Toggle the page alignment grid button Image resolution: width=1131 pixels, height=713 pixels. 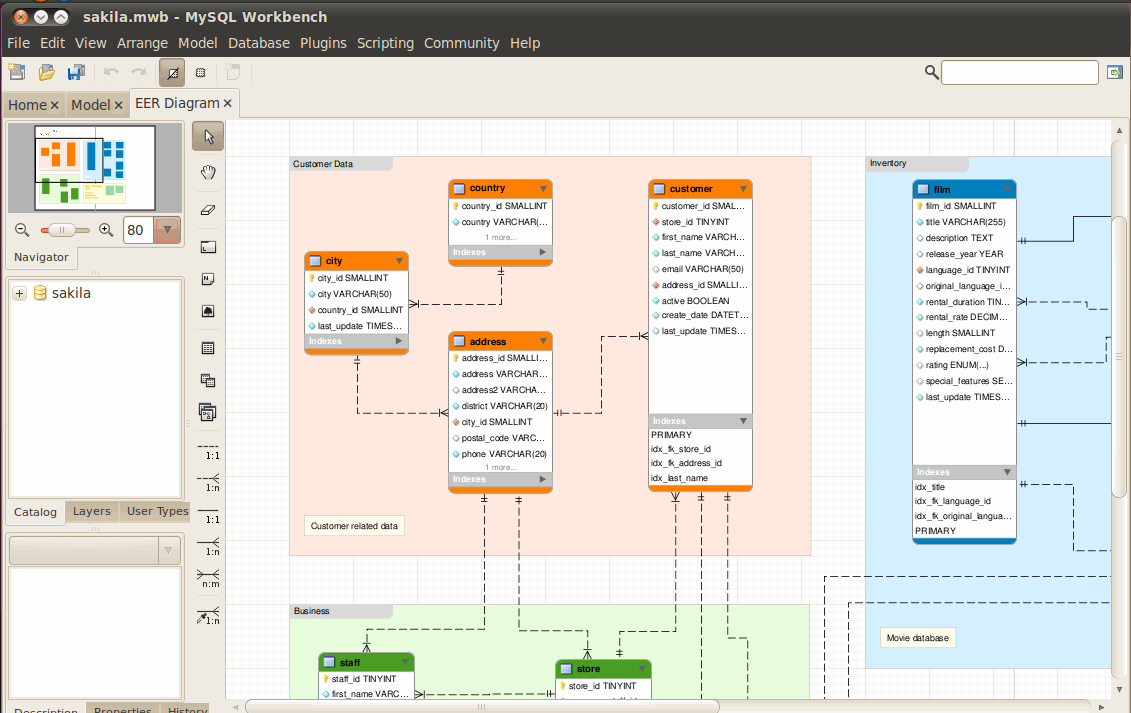[x=201, y=72]
